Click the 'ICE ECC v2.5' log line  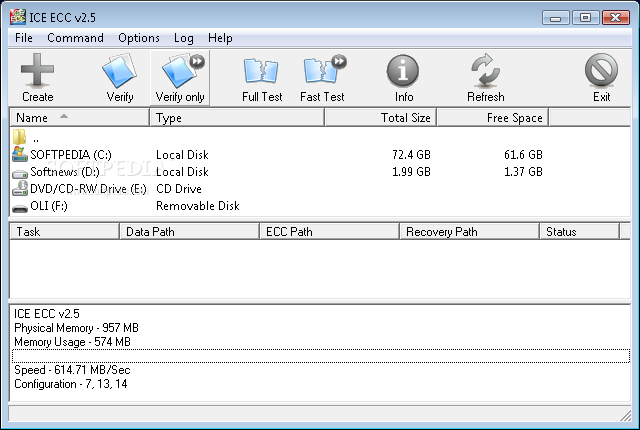47,313
